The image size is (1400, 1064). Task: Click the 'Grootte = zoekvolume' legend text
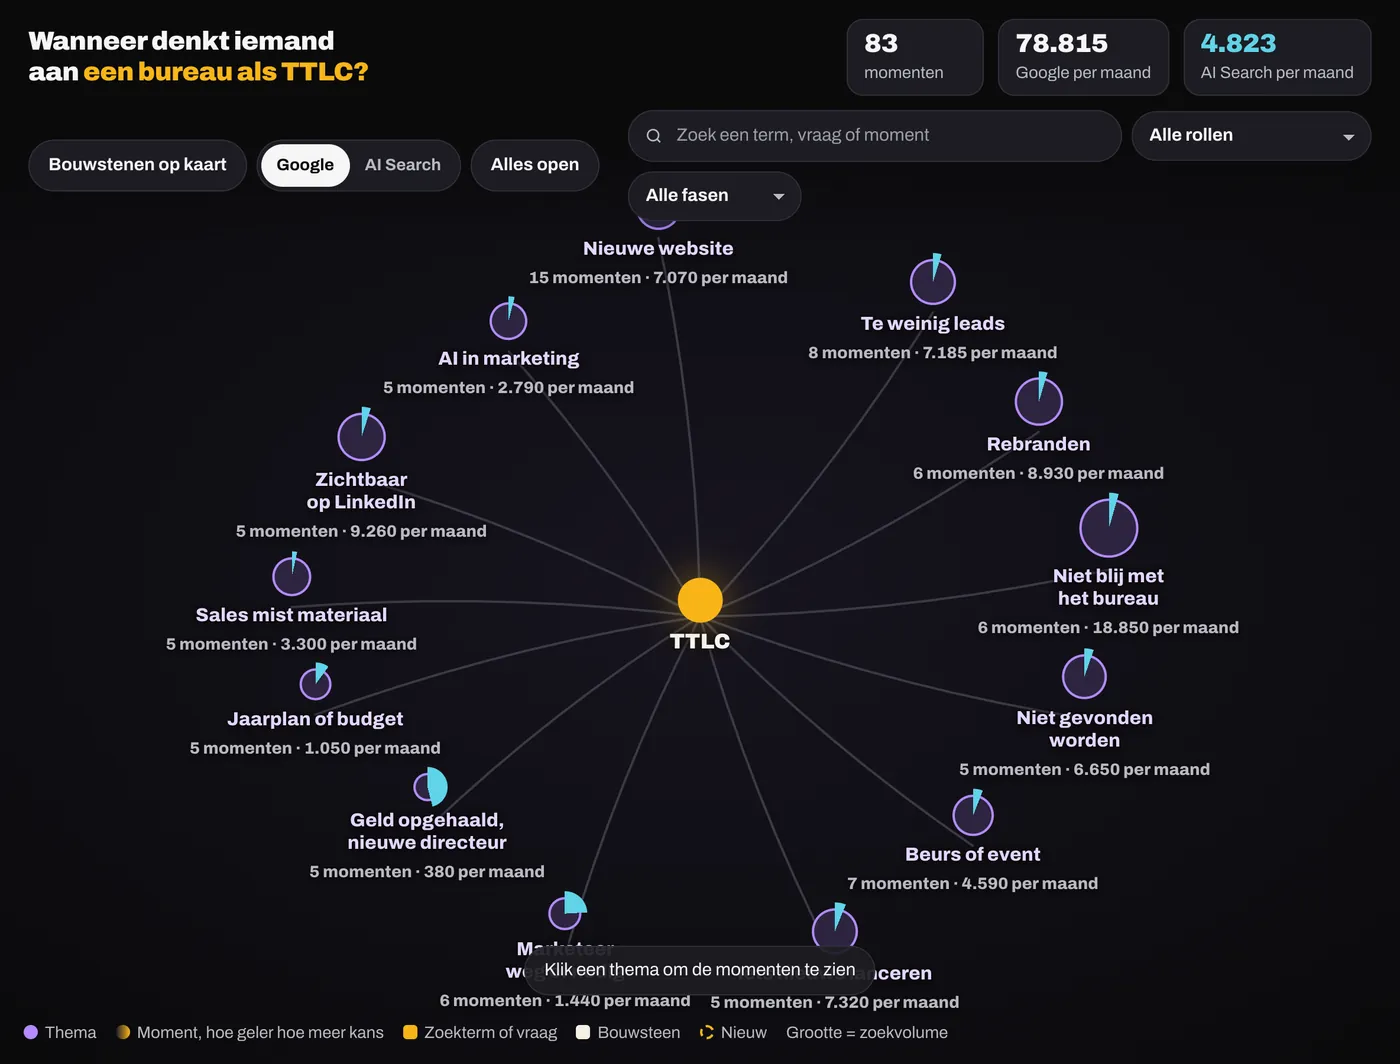(867, 1032)
